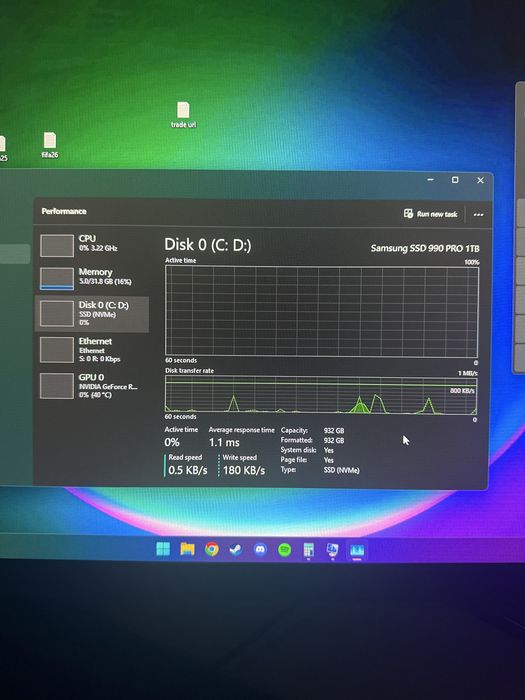The image size is (525, 700).
Task: Click the 'Active time' graph label
Action: click(x=180, y=260)
